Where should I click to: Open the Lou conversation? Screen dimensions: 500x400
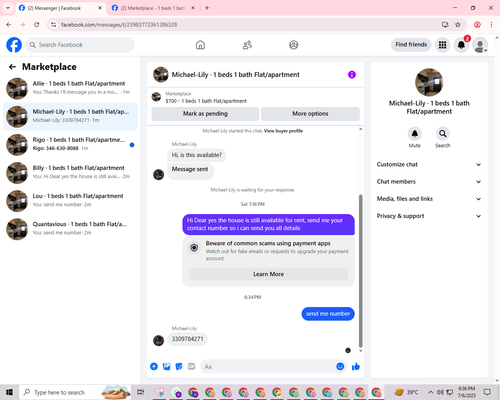pos(70,201)
